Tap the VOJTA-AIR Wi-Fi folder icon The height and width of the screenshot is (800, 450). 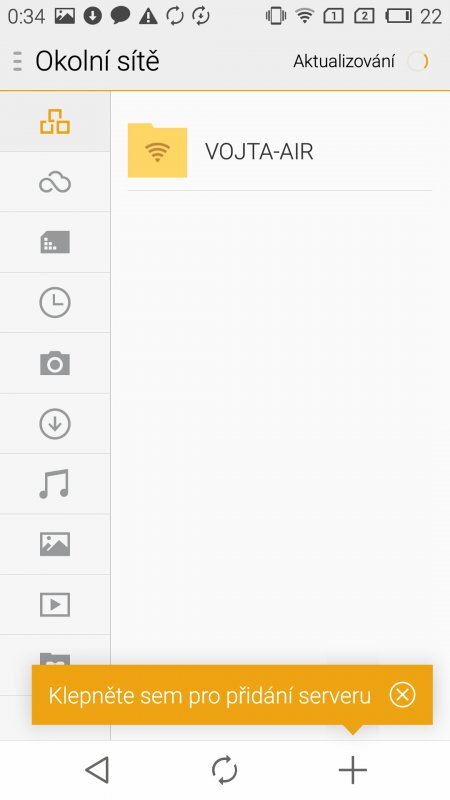tap(157, 151)
